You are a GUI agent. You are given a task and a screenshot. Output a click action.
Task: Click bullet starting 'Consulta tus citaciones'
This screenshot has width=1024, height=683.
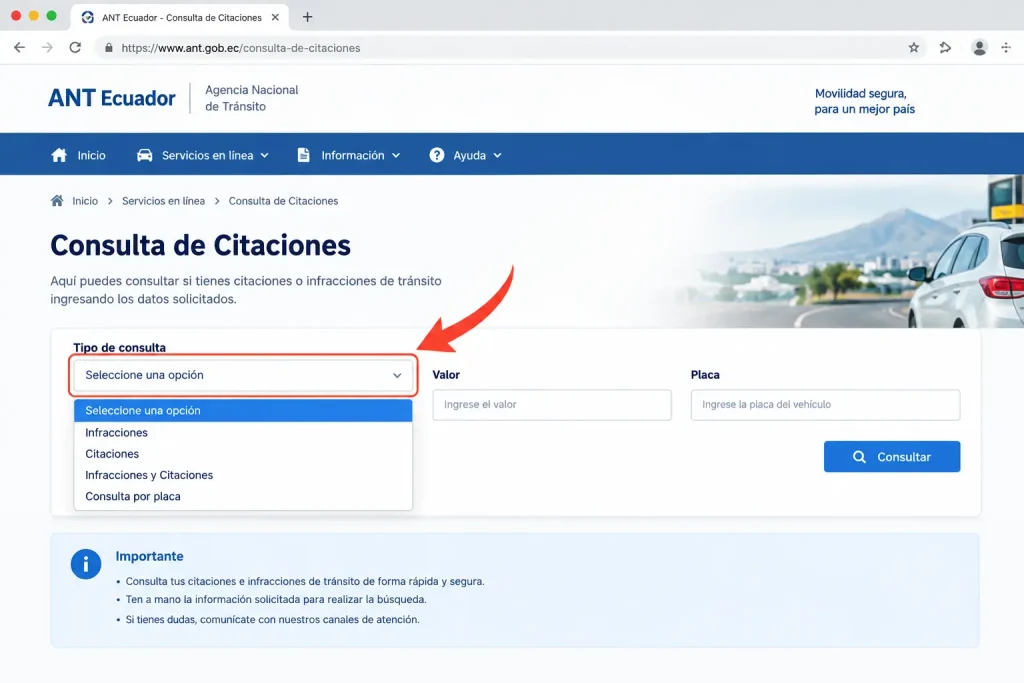305,581
